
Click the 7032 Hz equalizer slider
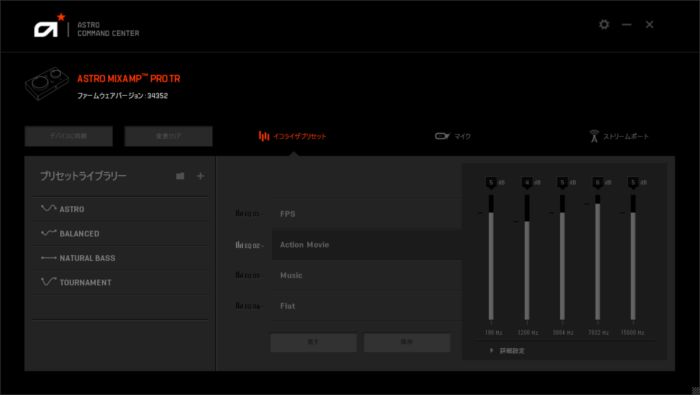click(x=597, y=257)
